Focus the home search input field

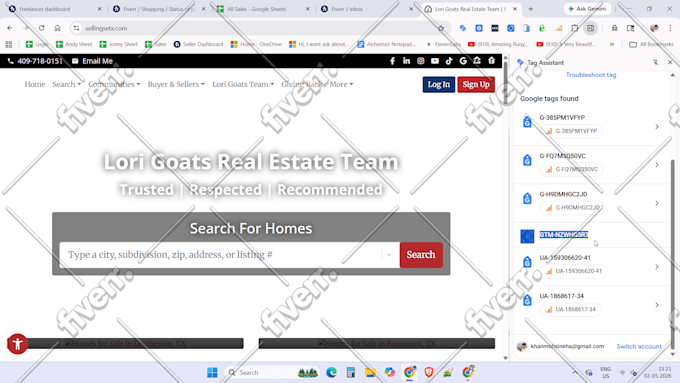(220, 255)
